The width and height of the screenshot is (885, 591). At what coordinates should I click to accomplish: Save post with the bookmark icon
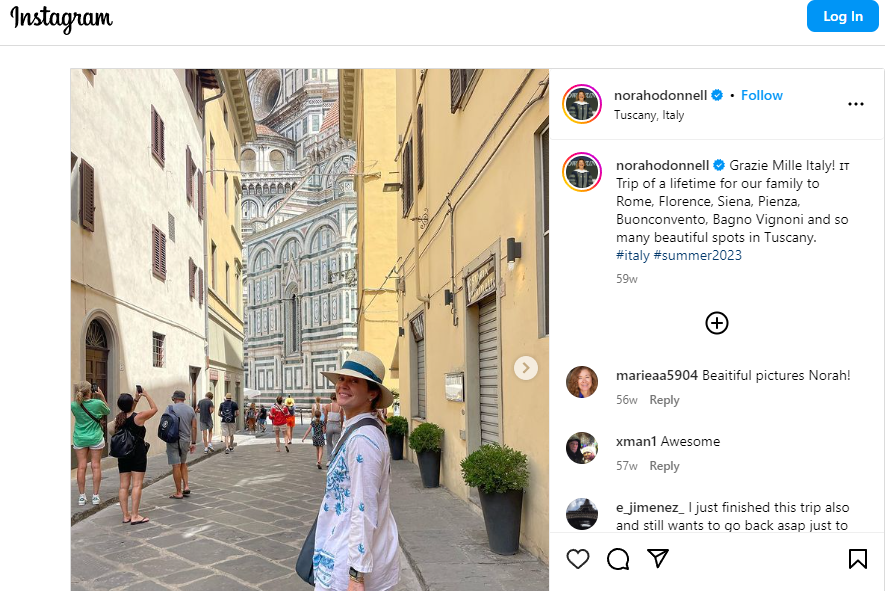857,559
